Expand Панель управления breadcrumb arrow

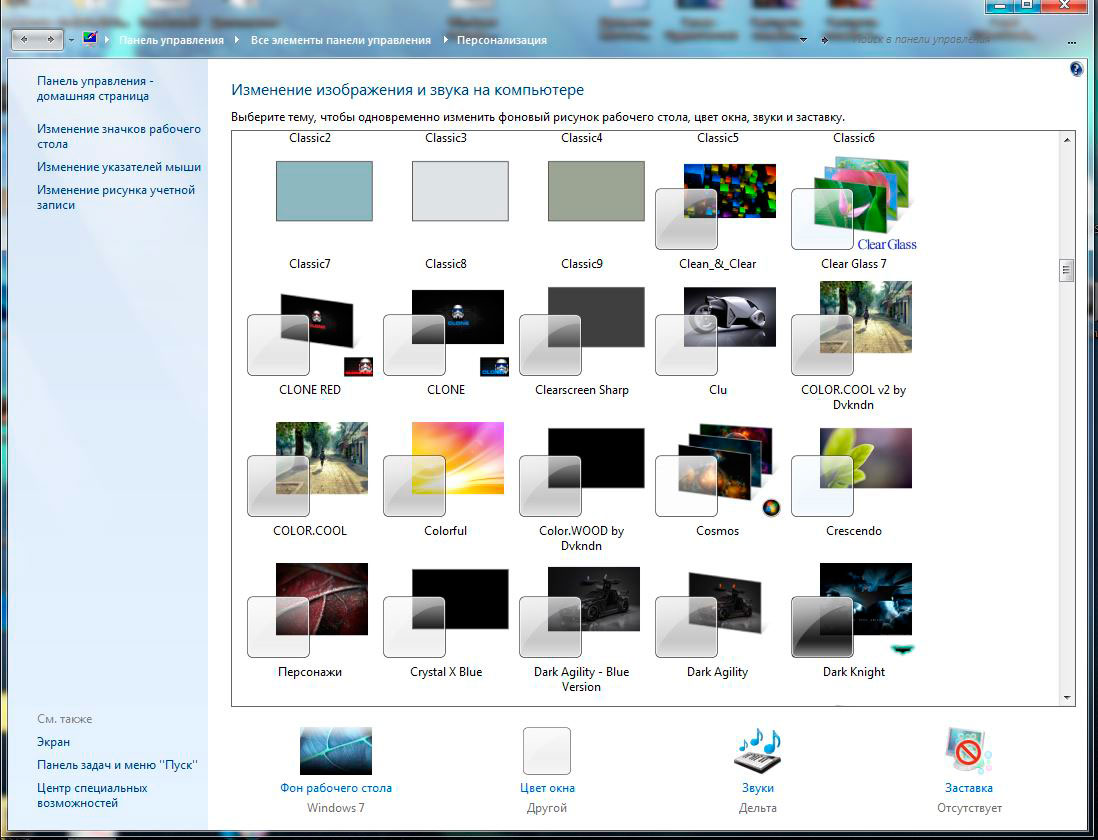click(237, 40)
